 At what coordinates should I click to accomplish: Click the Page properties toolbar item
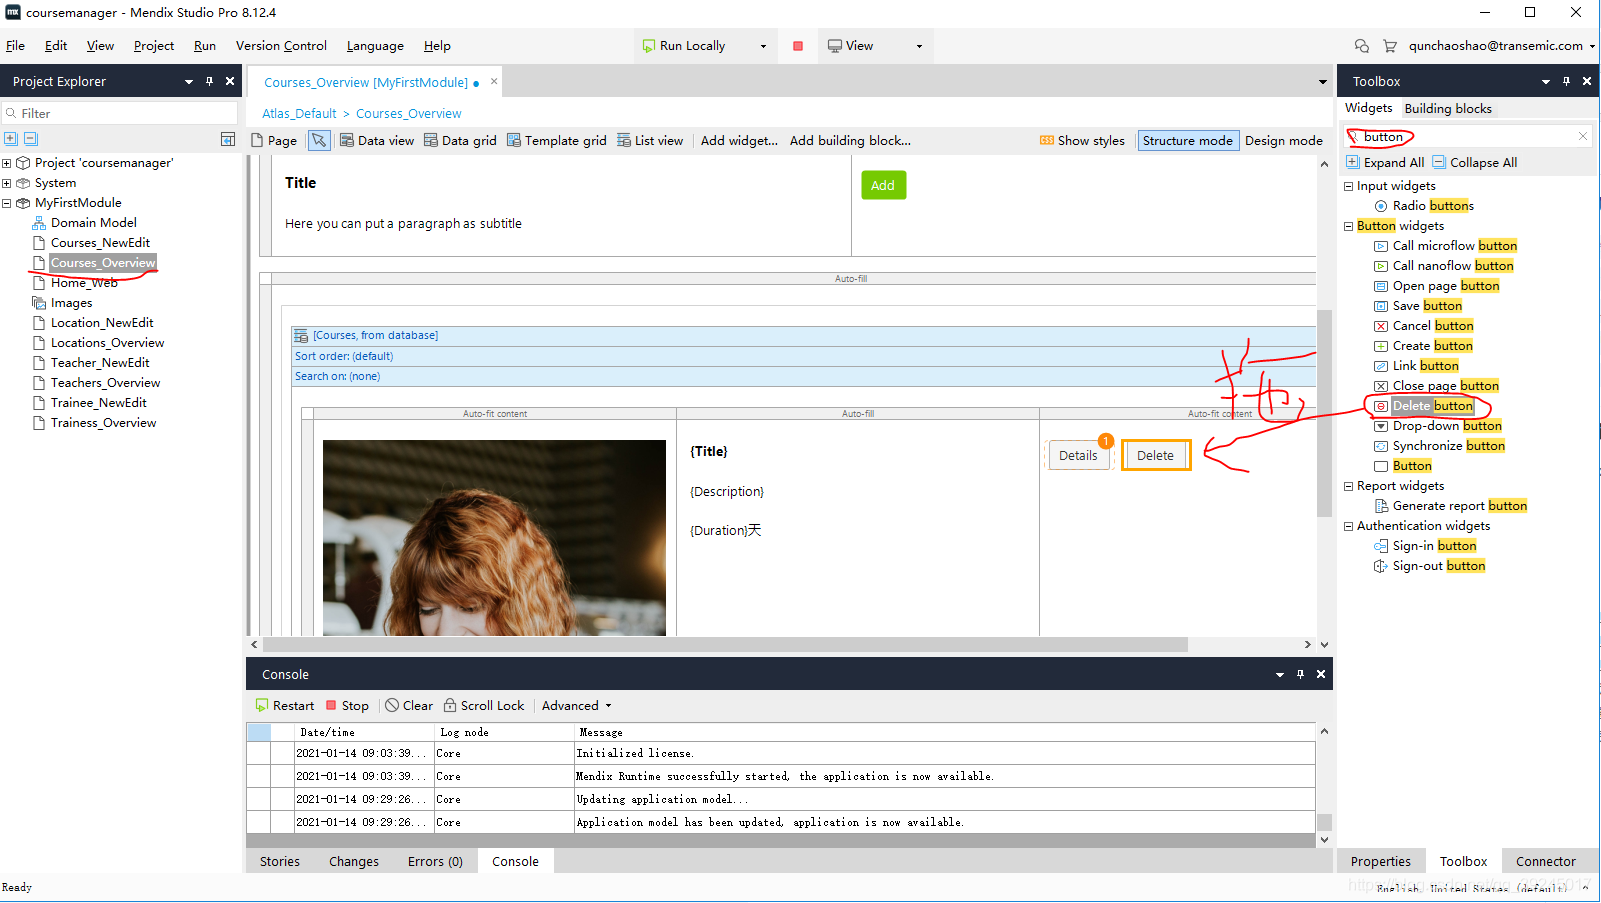274,141
